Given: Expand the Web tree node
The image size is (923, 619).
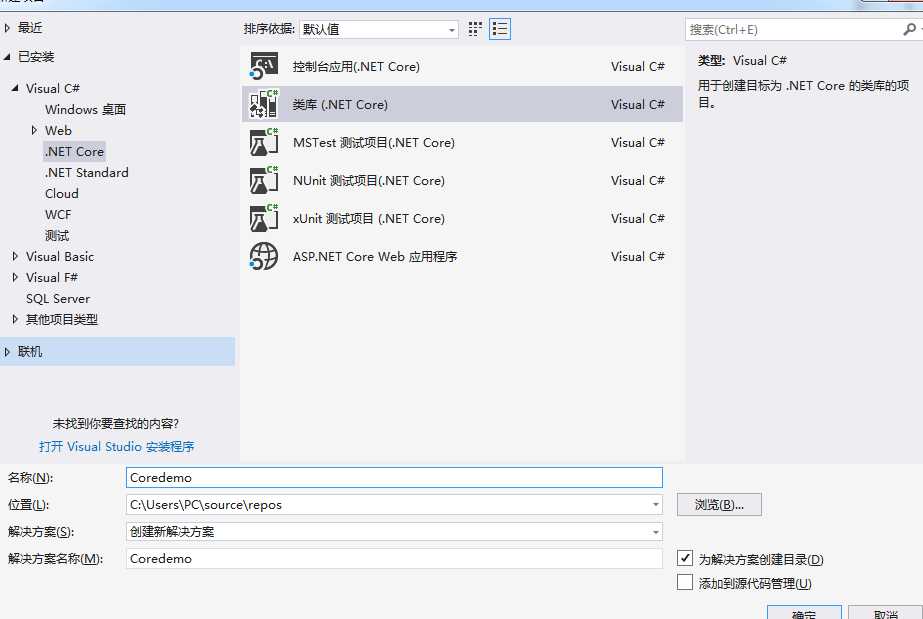Looking at the screenshot, I should 34,130.
